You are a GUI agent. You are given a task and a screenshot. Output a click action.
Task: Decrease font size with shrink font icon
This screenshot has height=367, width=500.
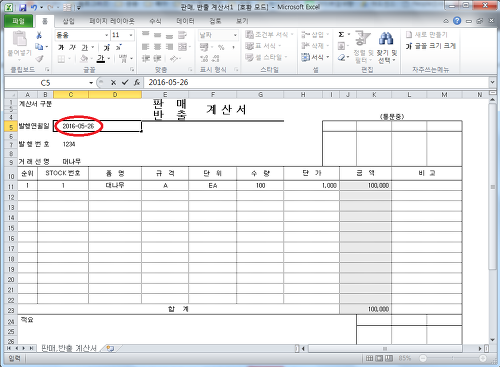(x=118, y=48)
